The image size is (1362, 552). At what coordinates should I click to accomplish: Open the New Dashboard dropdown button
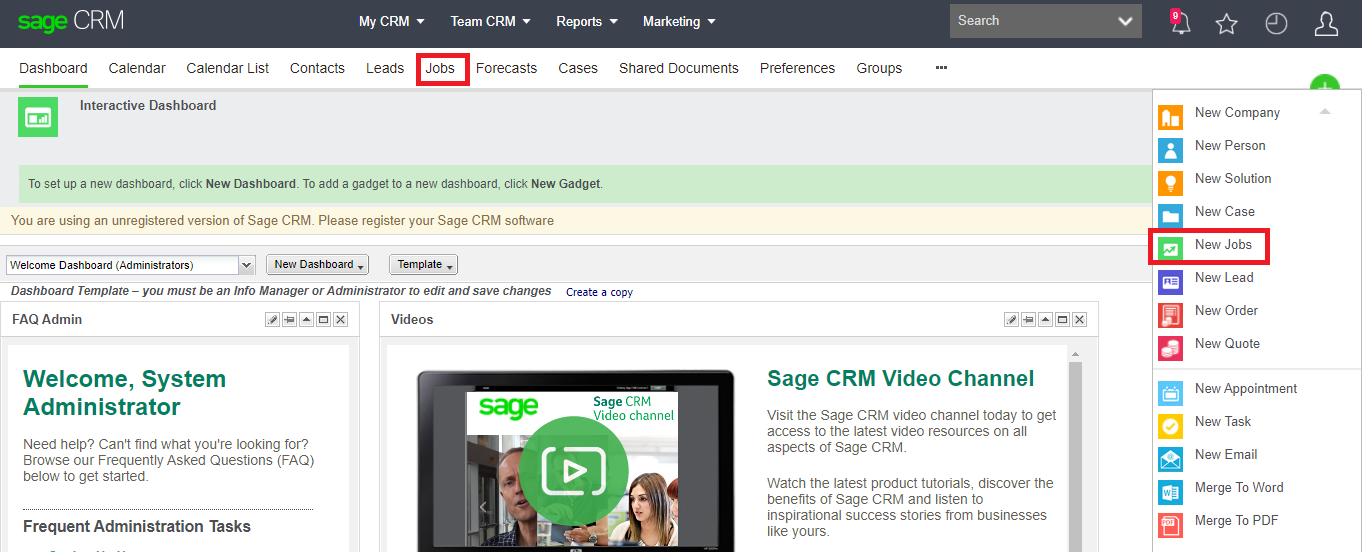click(317, 265)
